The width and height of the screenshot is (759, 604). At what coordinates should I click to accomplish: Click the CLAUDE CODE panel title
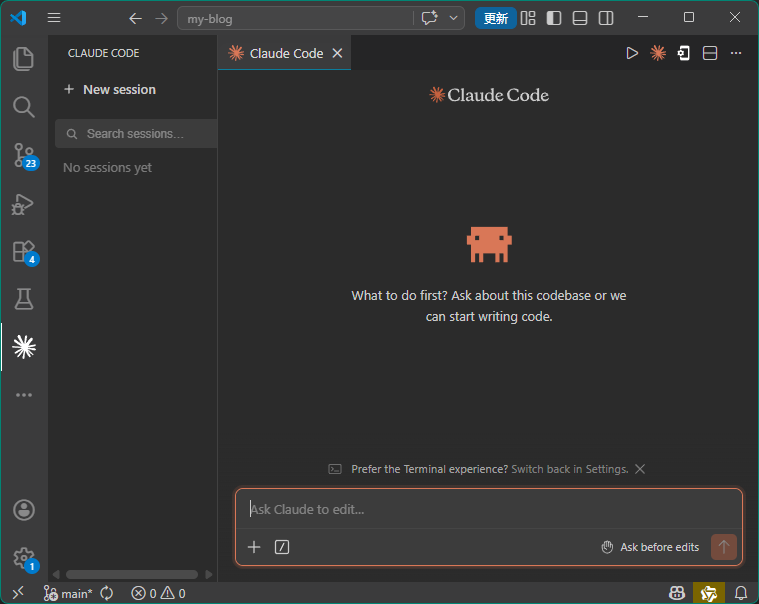tap(104, 53)
